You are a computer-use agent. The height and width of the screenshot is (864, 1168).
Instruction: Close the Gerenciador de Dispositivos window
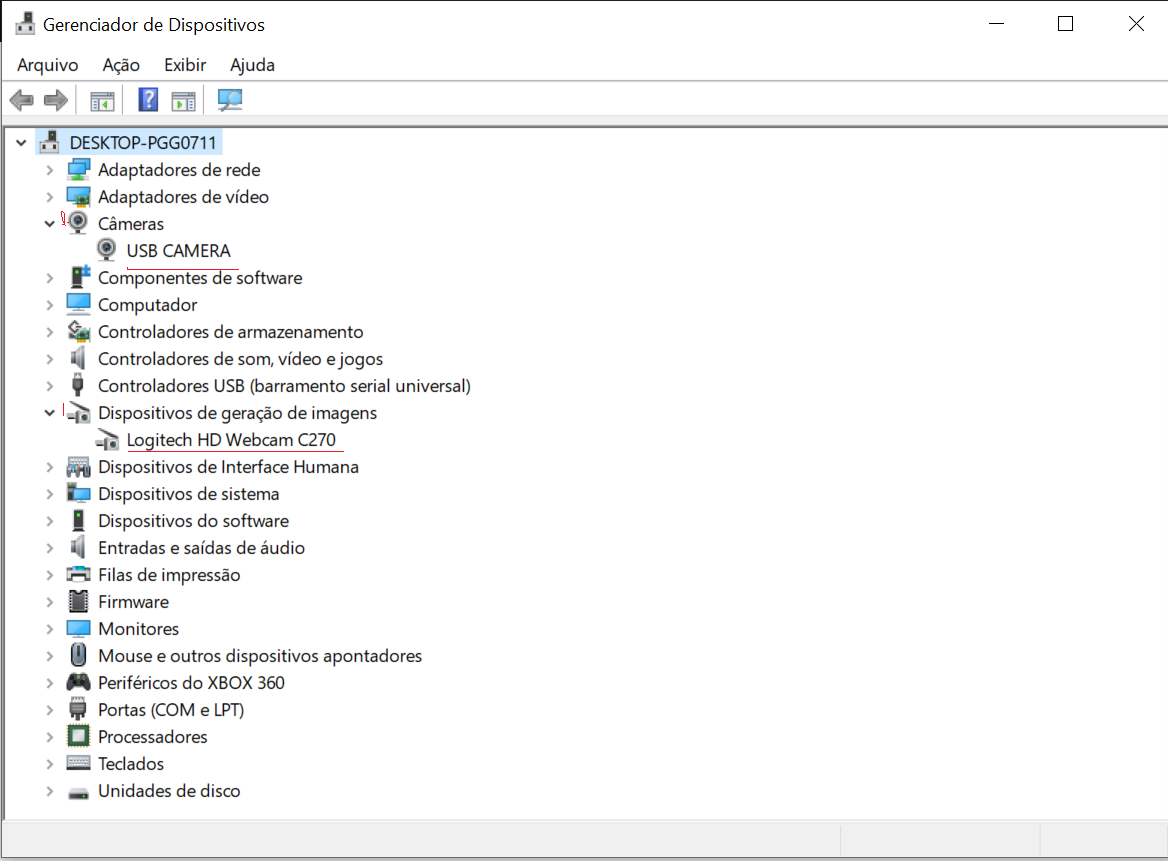point(1135,24)
